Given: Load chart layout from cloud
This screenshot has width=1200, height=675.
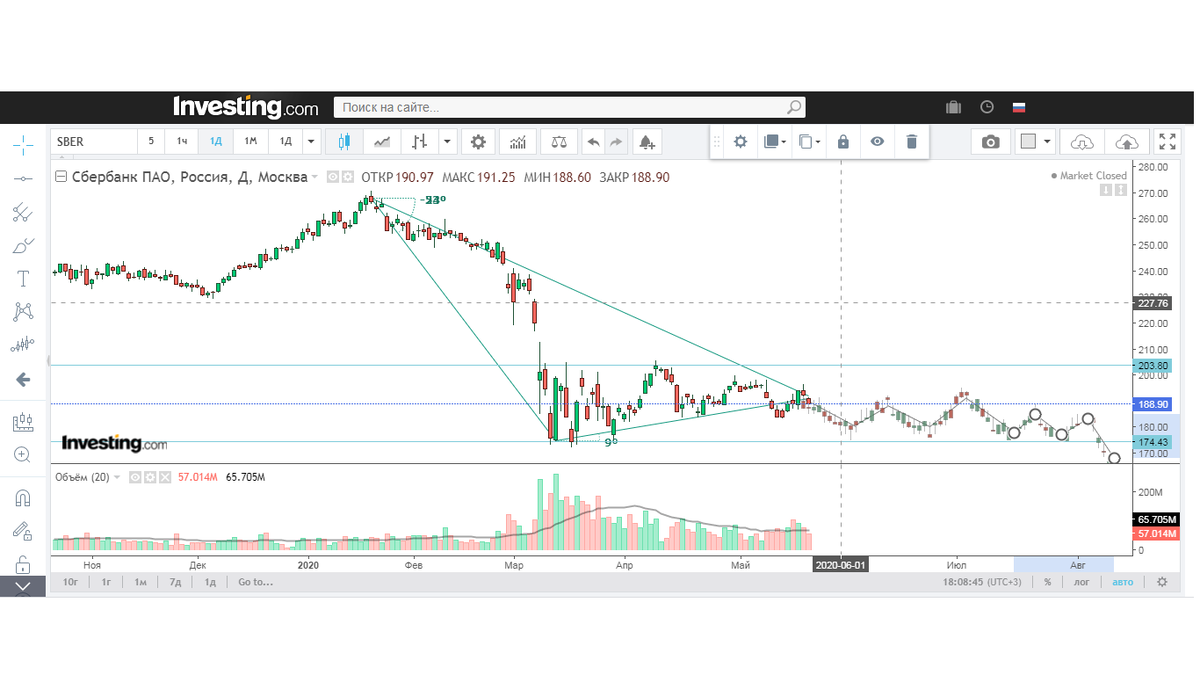Looking at the screenshot, I should pos(1081,142).
